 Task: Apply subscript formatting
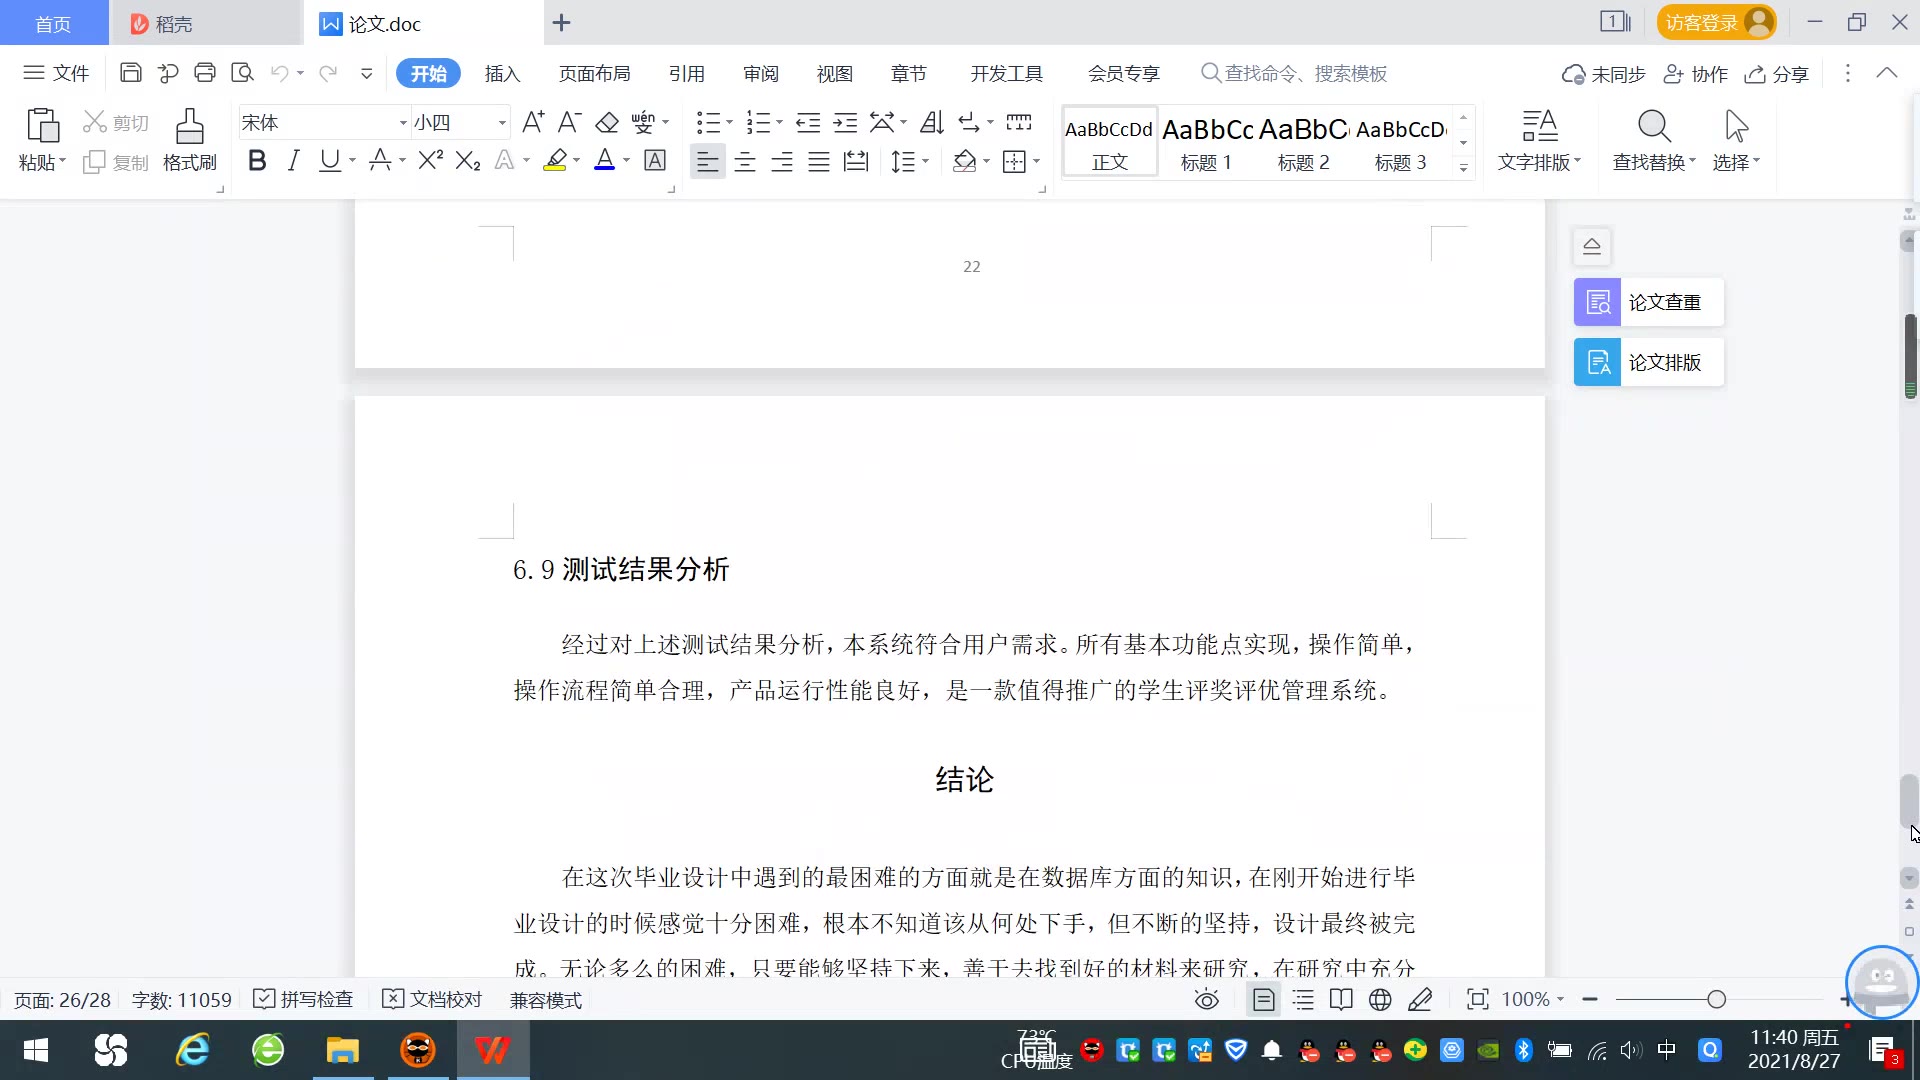468,161
